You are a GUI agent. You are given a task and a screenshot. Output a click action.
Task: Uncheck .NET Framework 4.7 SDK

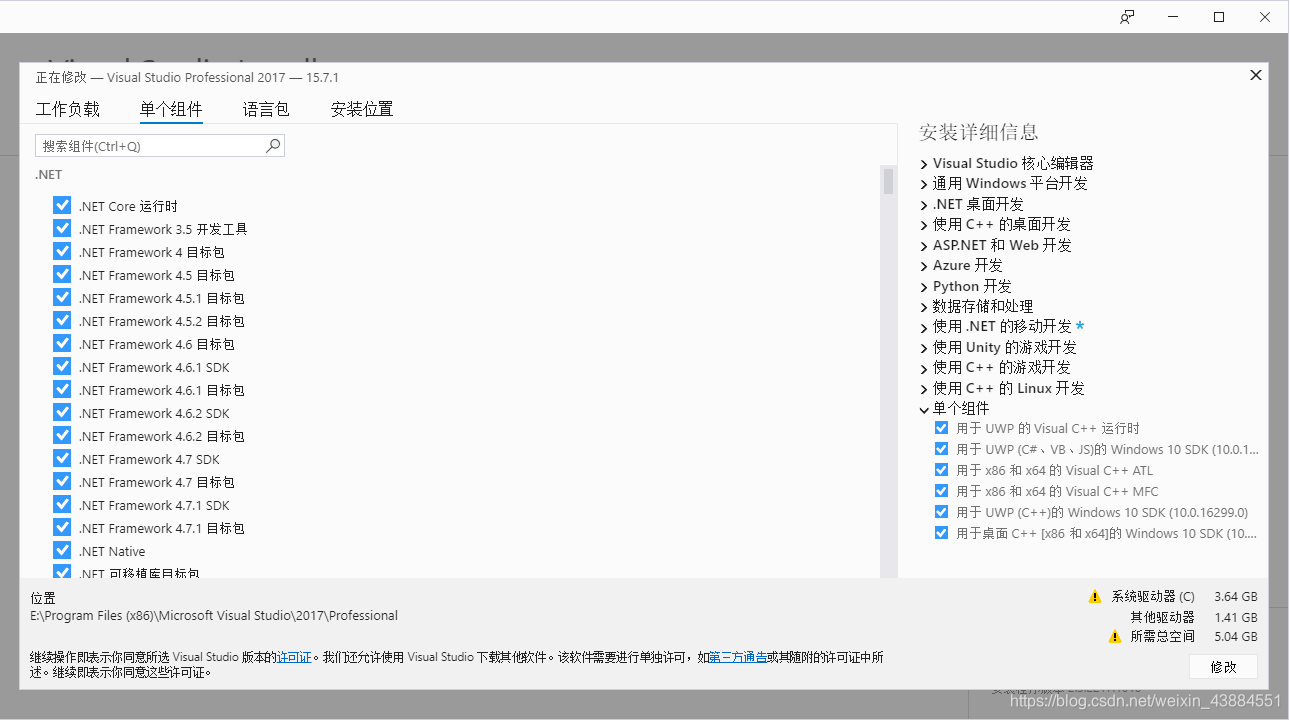click(x=62, y=459)
